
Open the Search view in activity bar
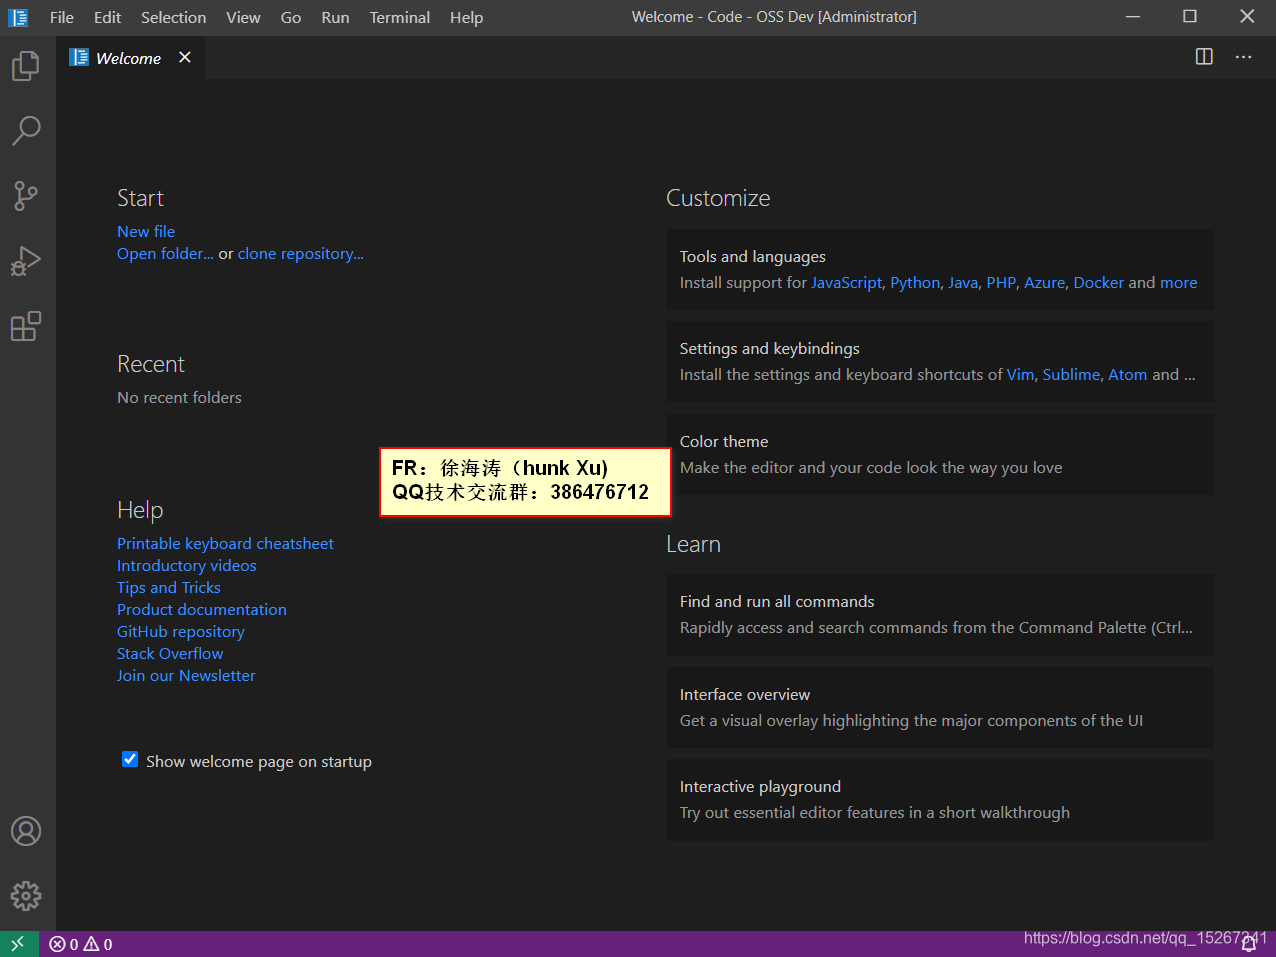(x=26, y=130)
